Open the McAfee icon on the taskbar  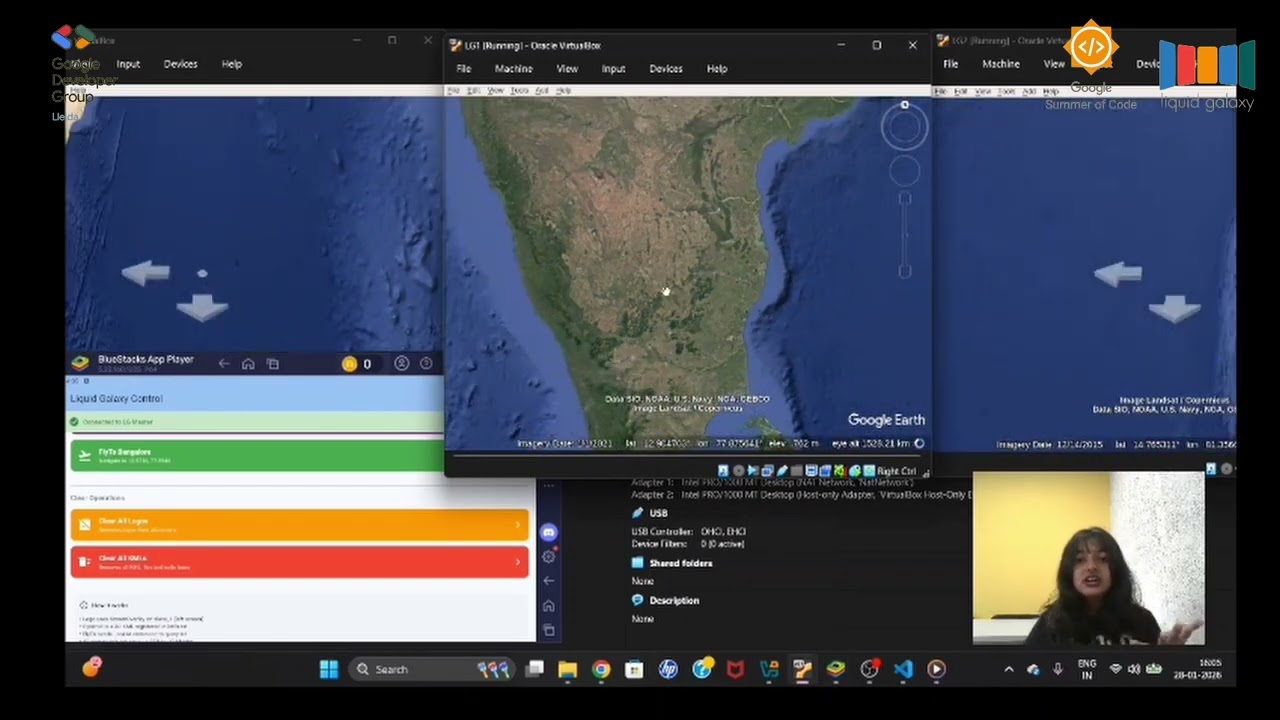coord(735,669)
